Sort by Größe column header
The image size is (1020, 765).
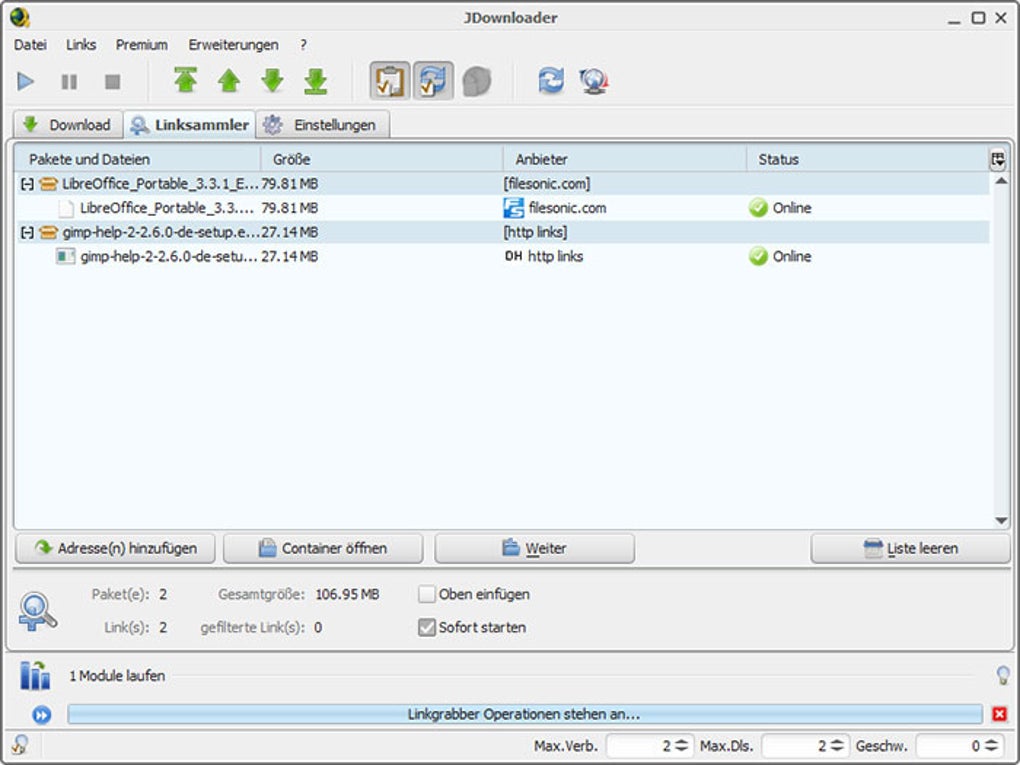[x=382, y=159]
